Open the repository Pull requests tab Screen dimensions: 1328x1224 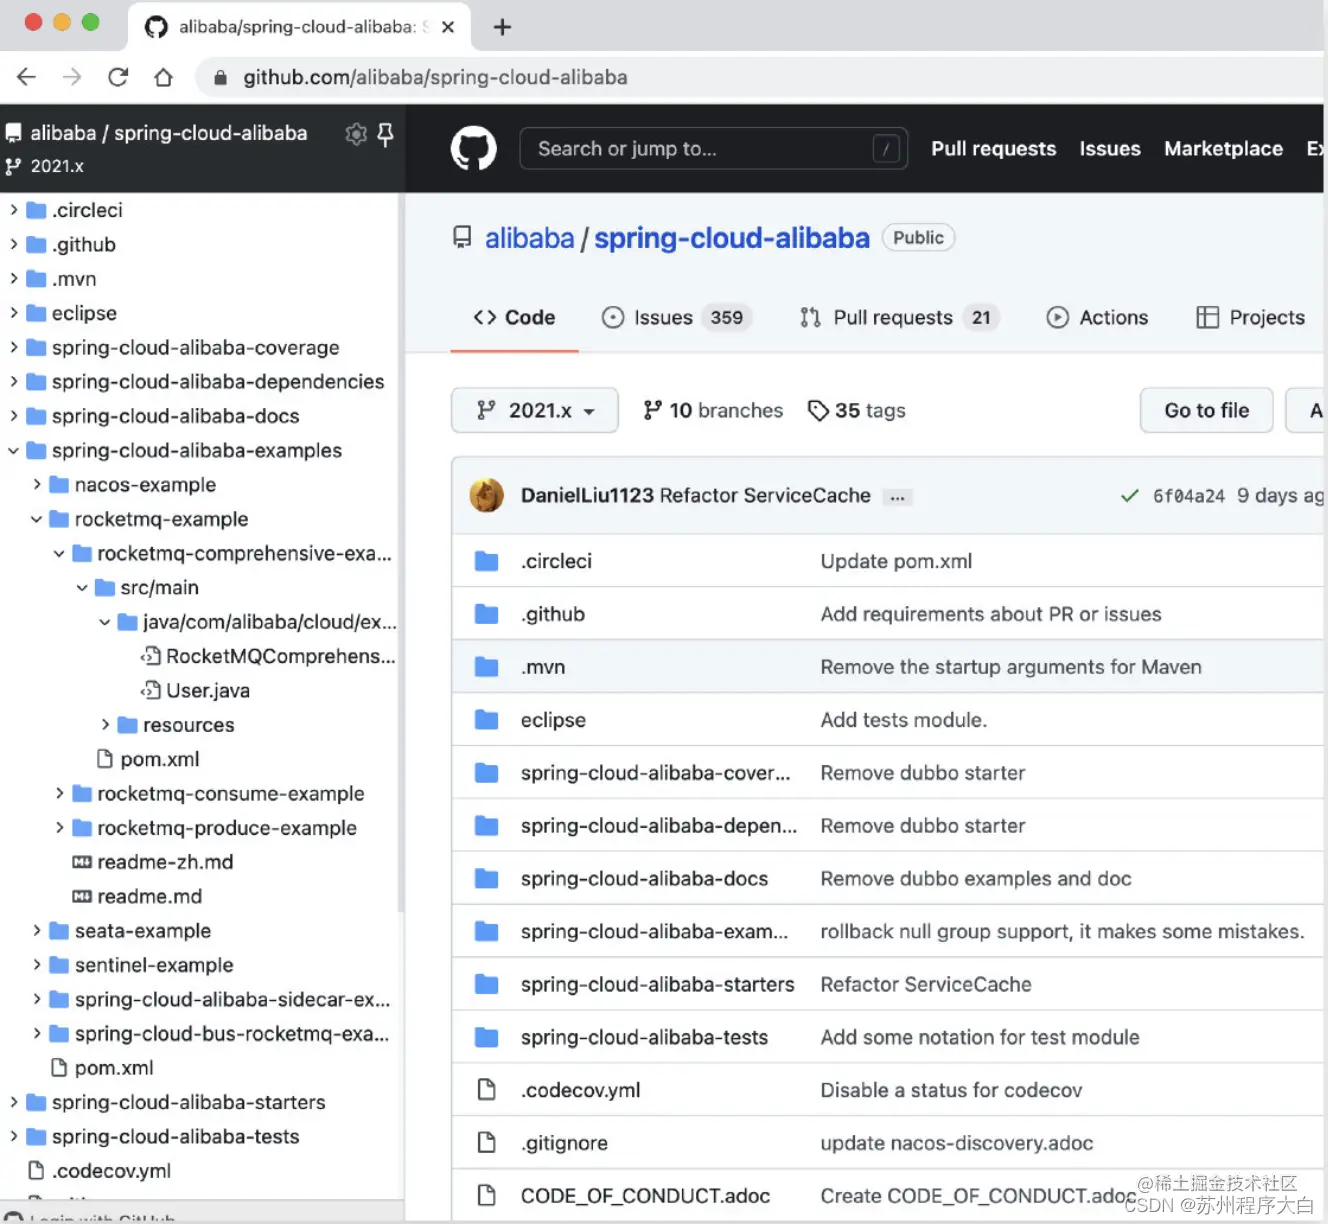(899, 318)
